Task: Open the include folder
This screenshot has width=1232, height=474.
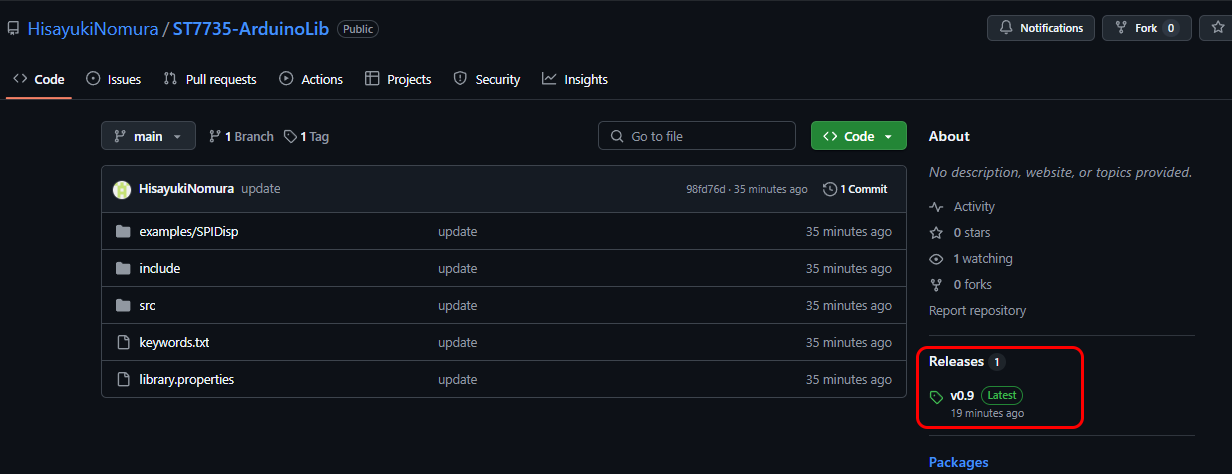Action: (x=160, y=268)
